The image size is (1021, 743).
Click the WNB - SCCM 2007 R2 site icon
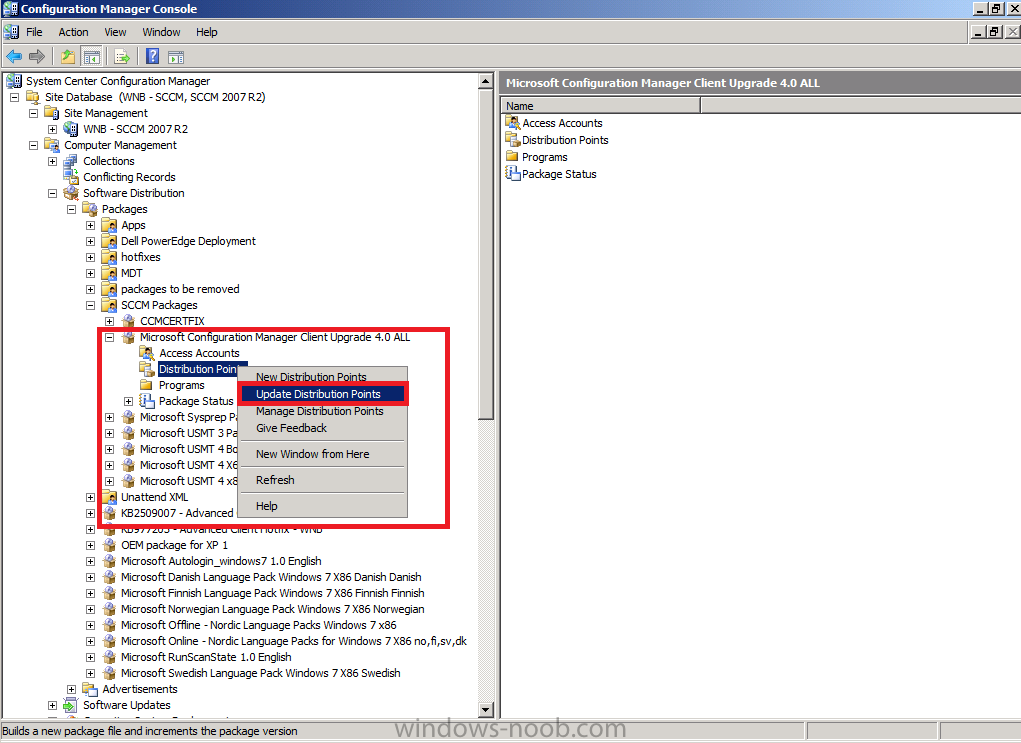pos(71,129)
